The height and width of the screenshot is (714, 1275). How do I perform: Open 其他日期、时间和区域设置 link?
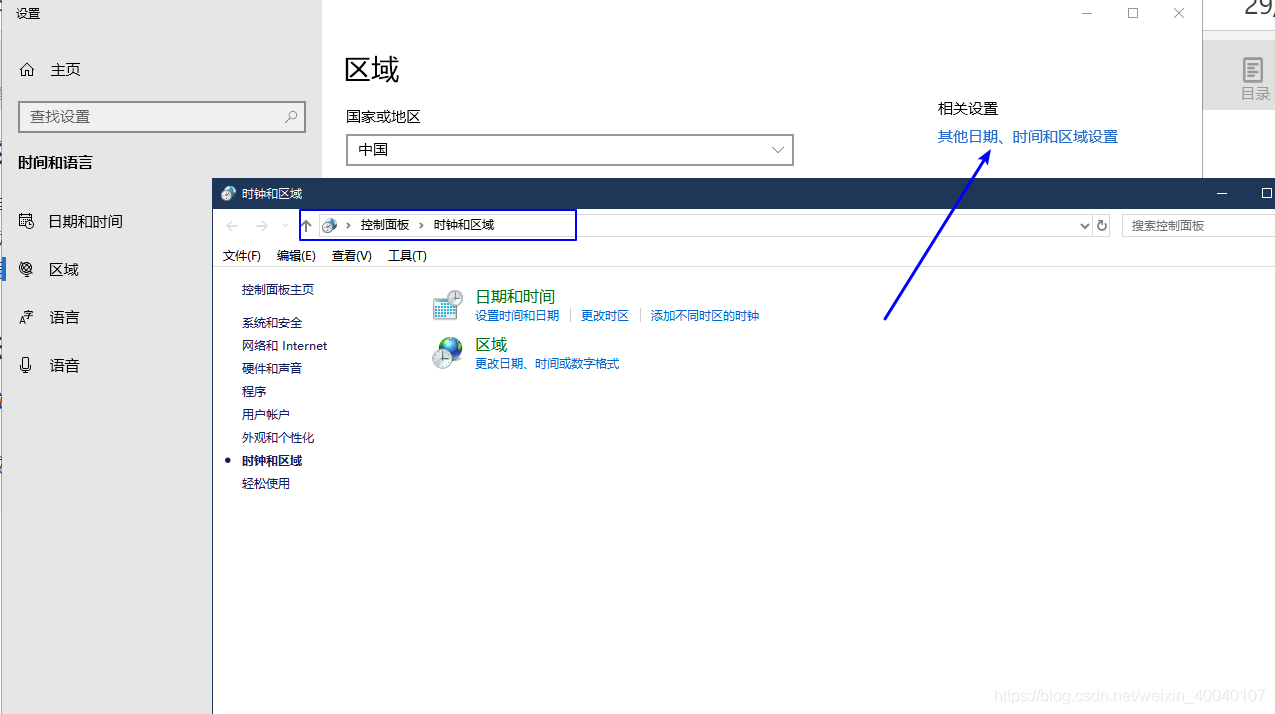click(1027, 136)
